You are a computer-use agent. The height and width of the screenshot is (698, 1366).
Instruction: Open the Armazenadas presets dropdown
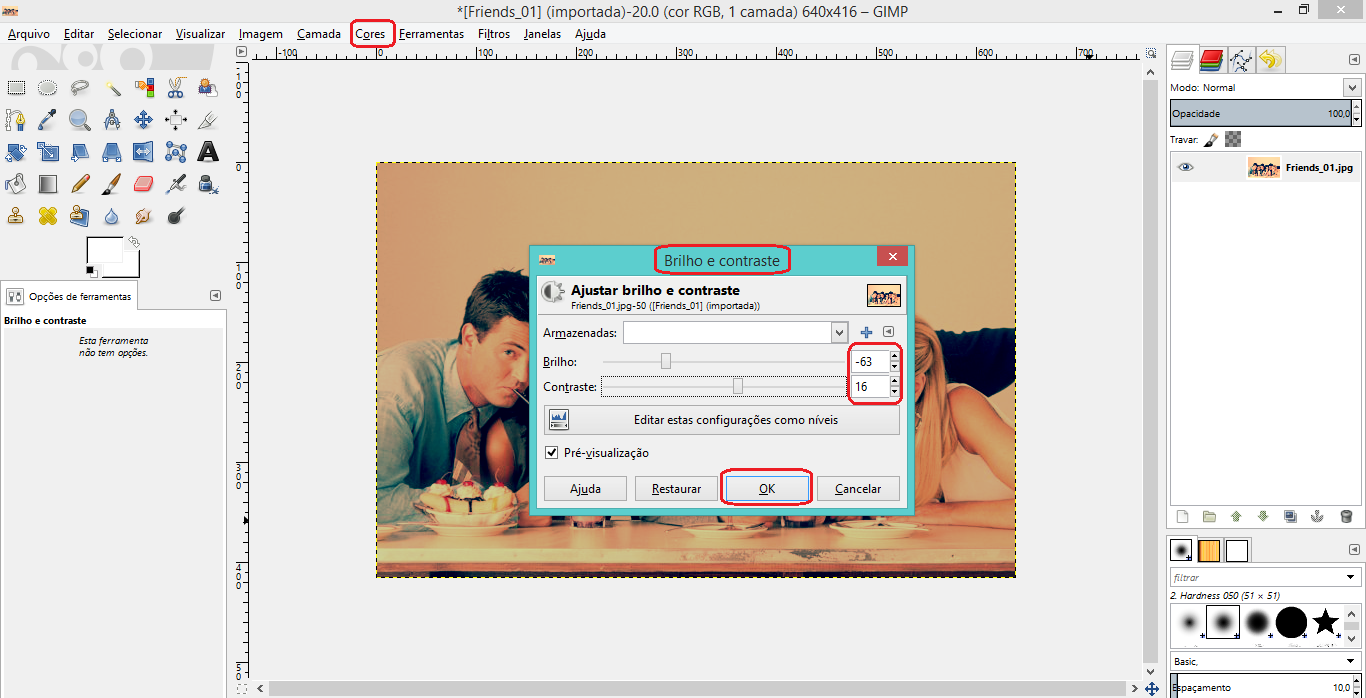coord(839,332)
